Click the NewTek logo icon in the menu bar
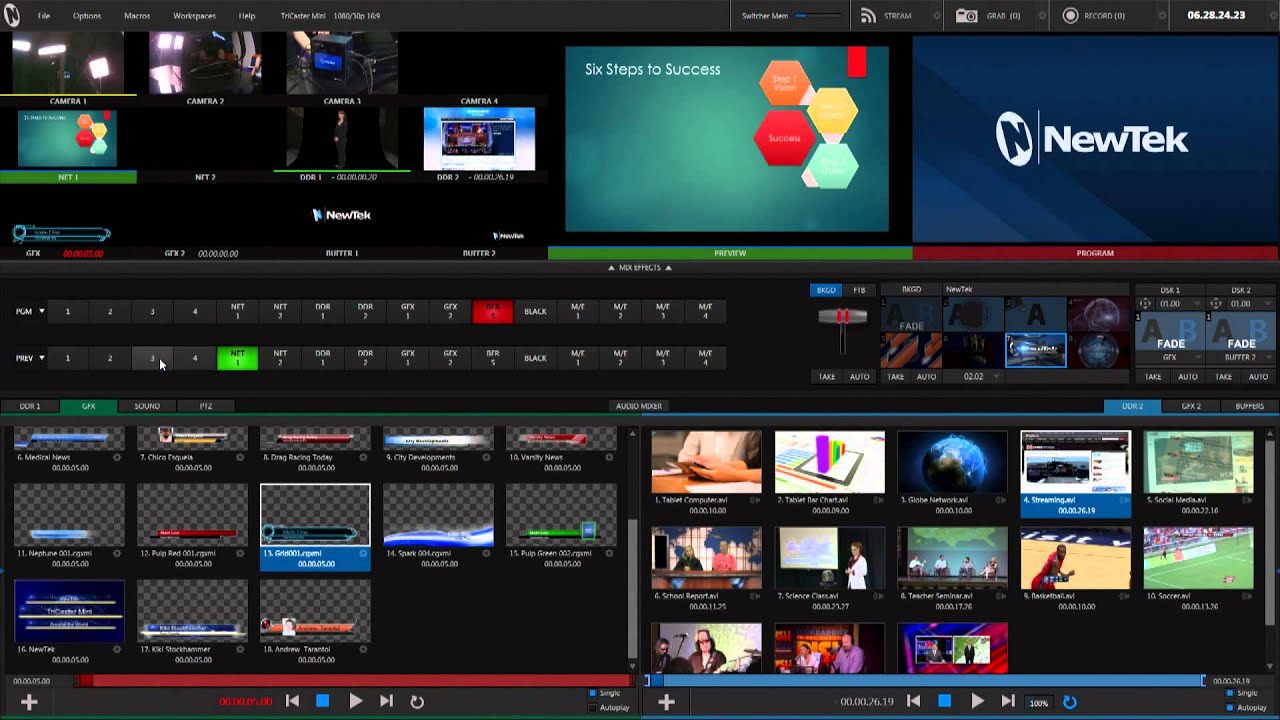Screen dimensions: 1280x720 [x=11, y=15]
